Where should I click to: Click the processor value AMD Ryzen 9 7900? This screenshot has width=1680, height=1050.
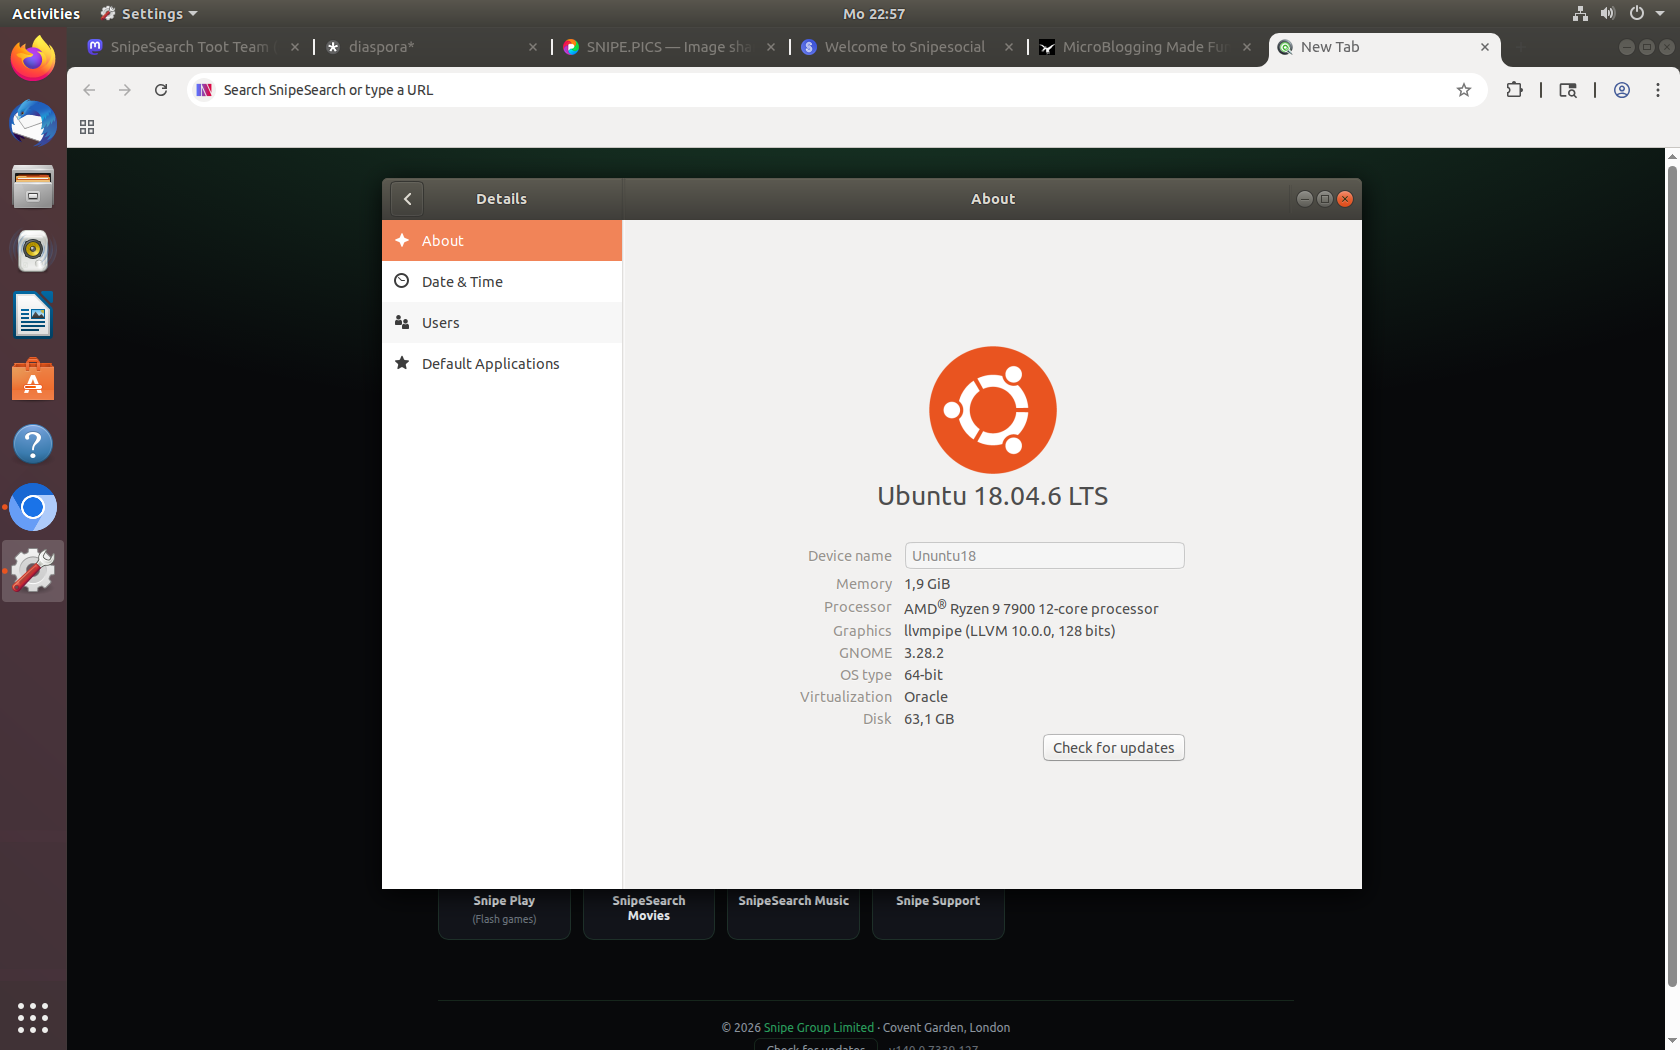(1031, 608)
